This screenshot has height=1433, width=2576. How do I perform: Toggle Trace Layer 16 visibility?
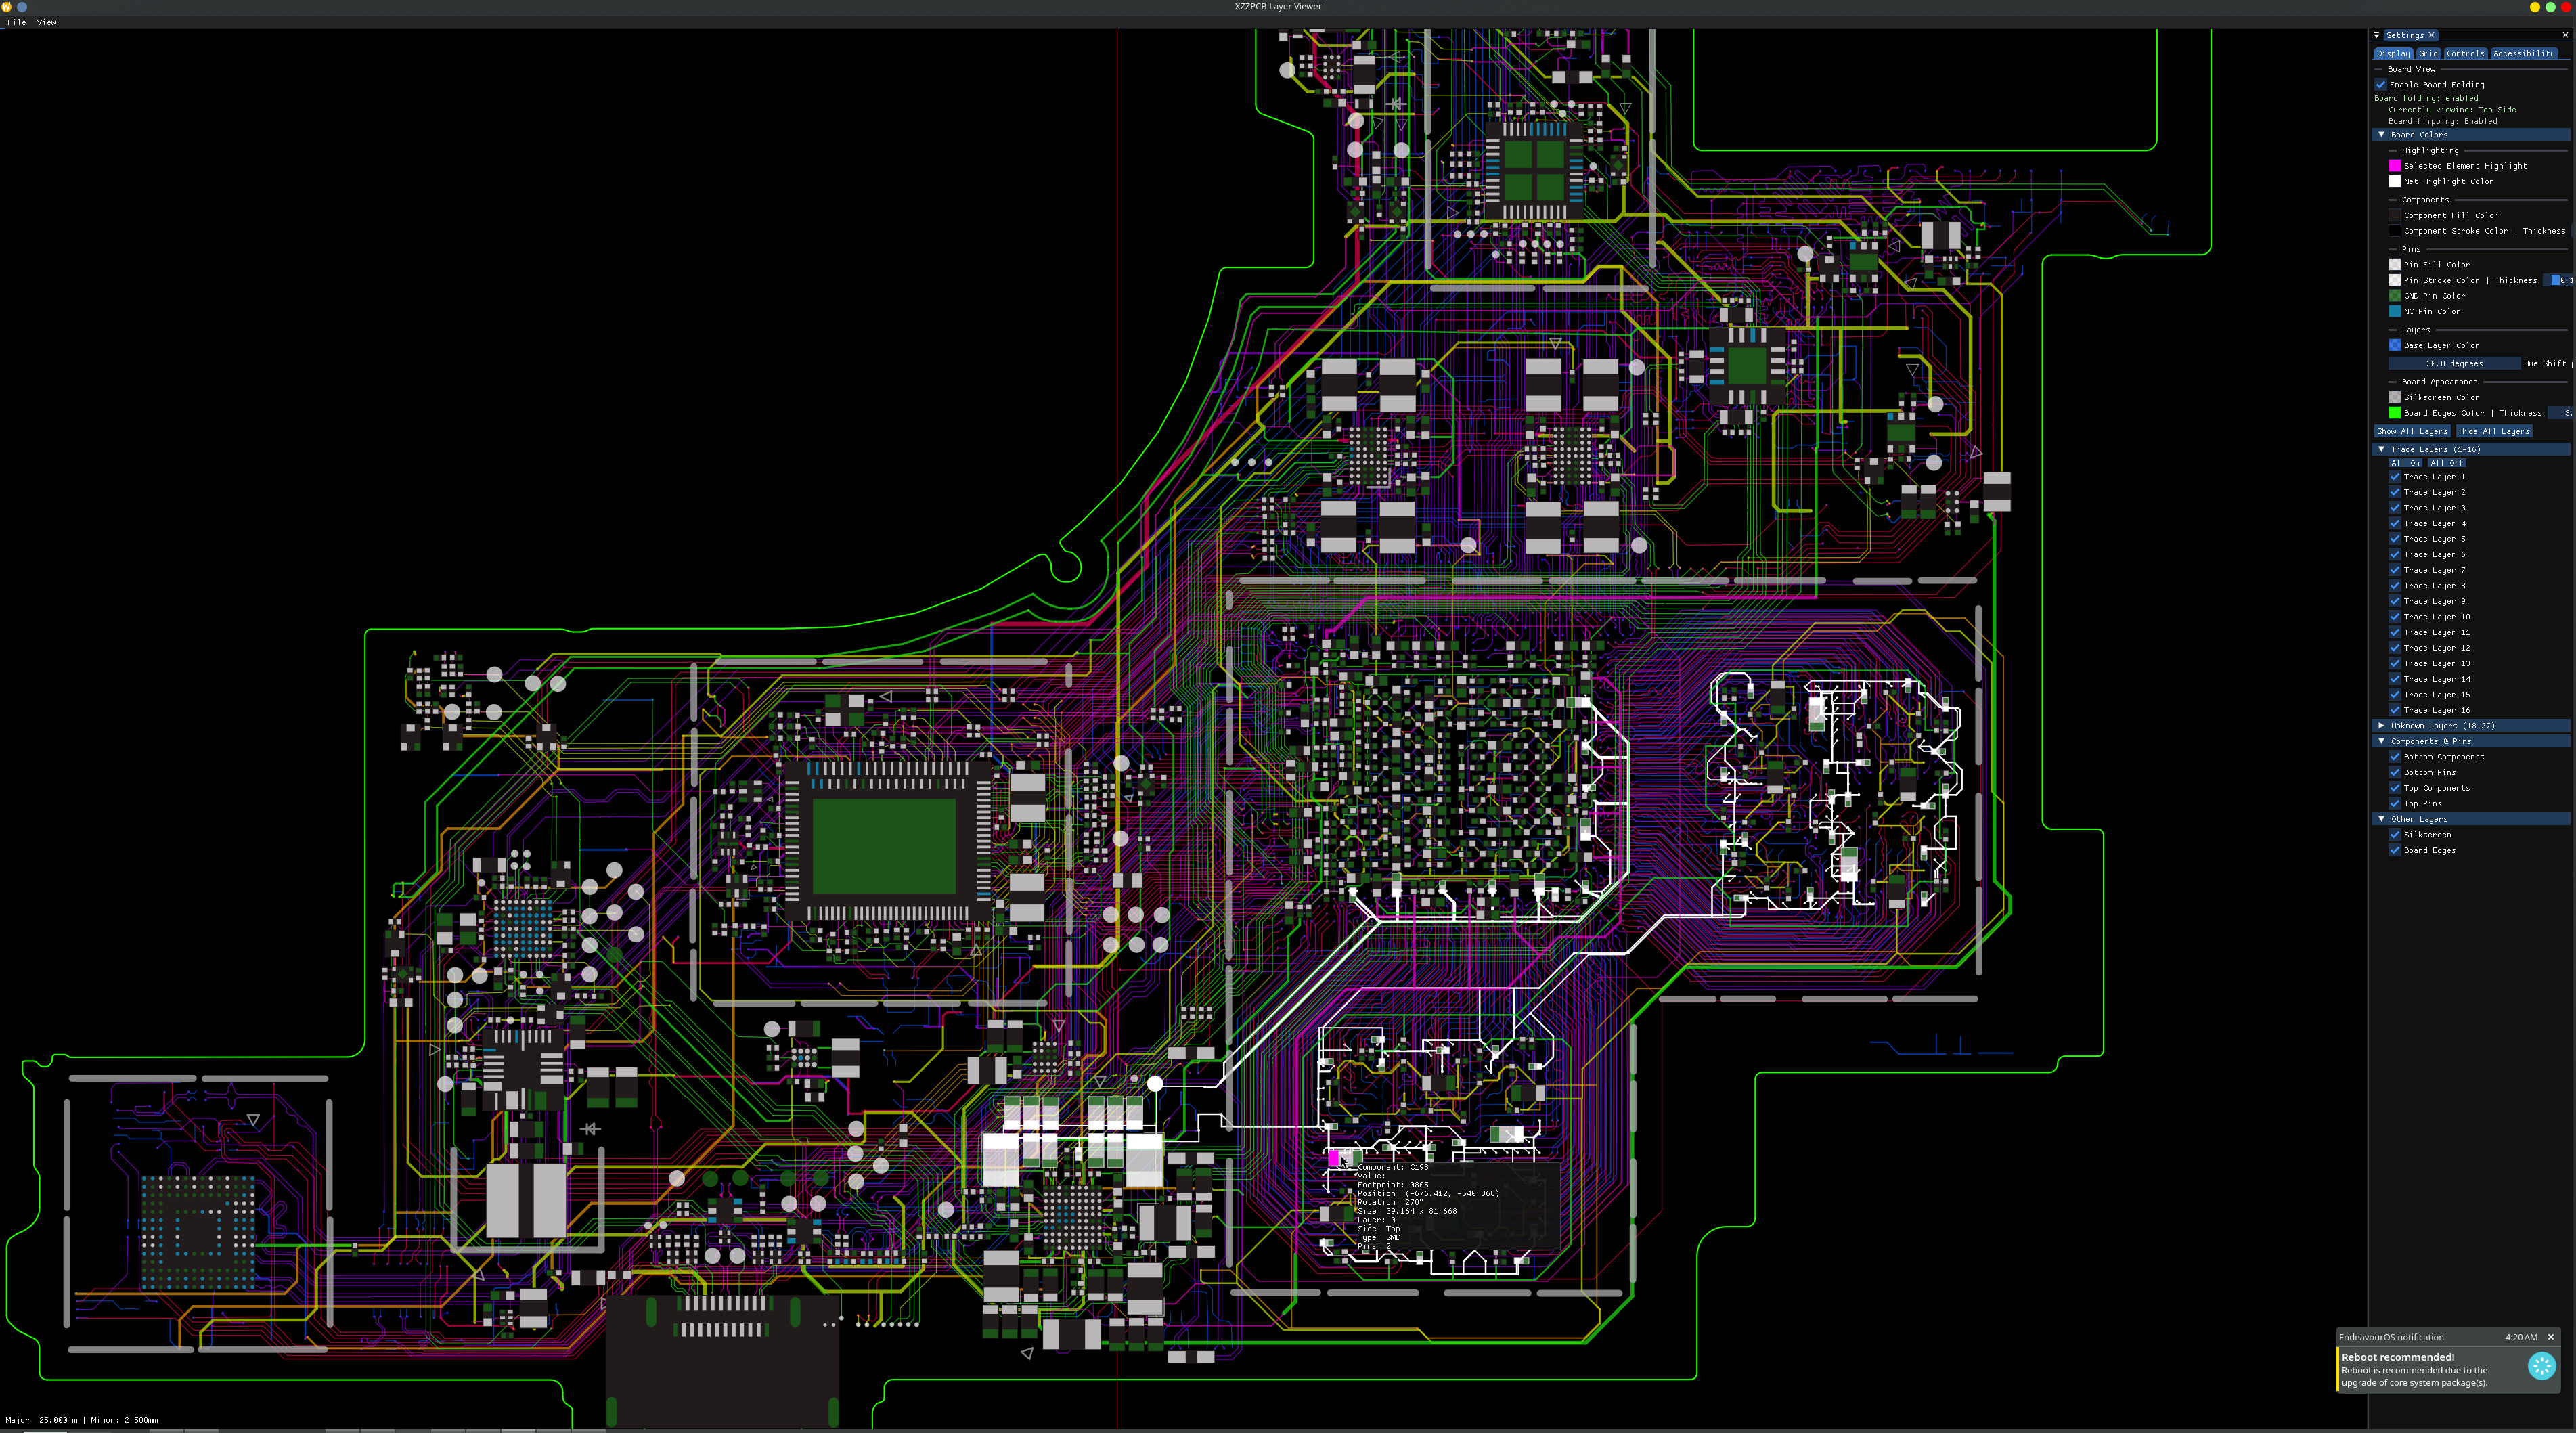click(2394, 711)
